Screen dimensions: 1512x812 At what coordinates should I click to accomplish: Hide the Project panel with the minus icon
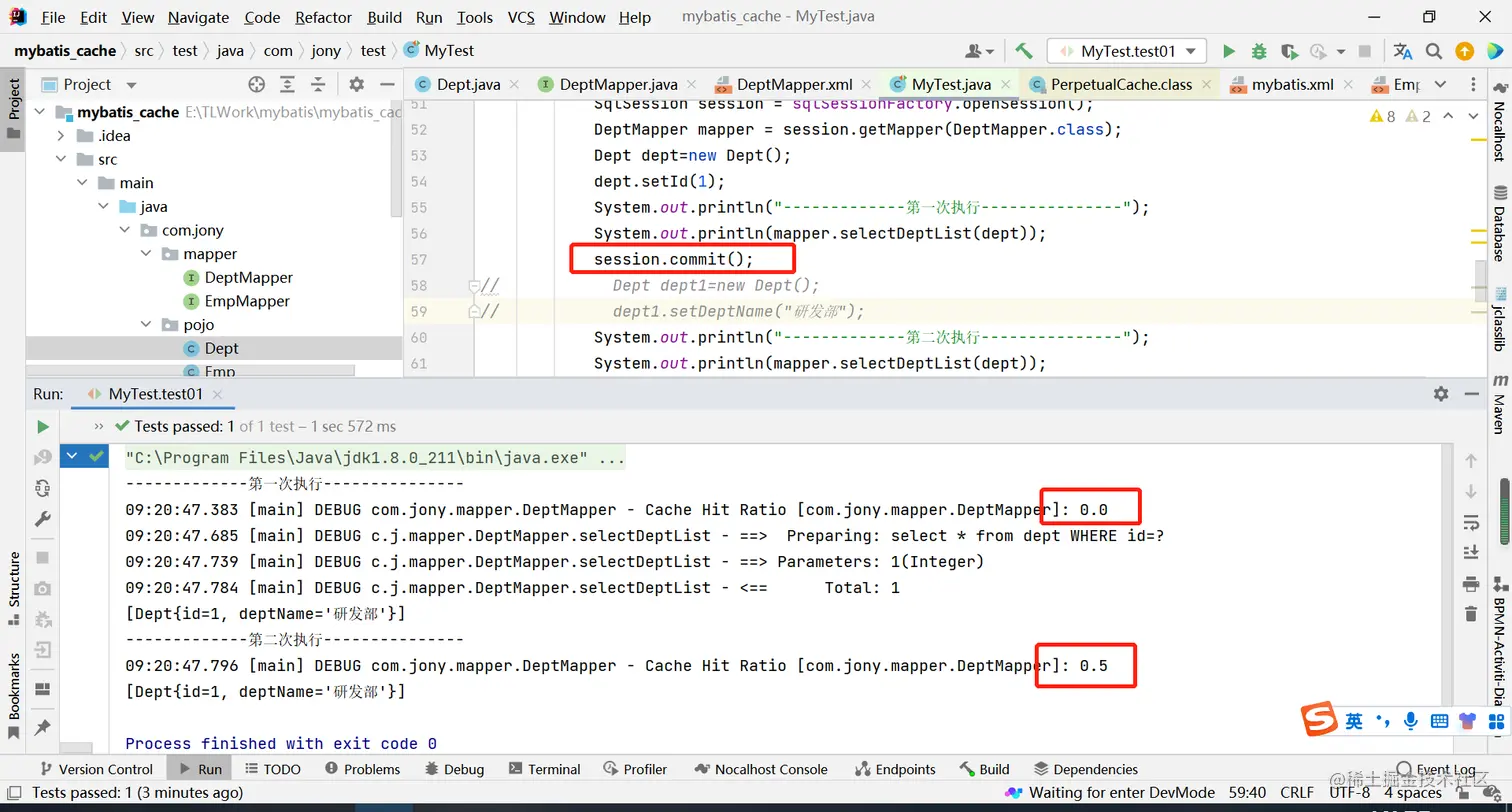pyautogui.click(x=386, y=84)
